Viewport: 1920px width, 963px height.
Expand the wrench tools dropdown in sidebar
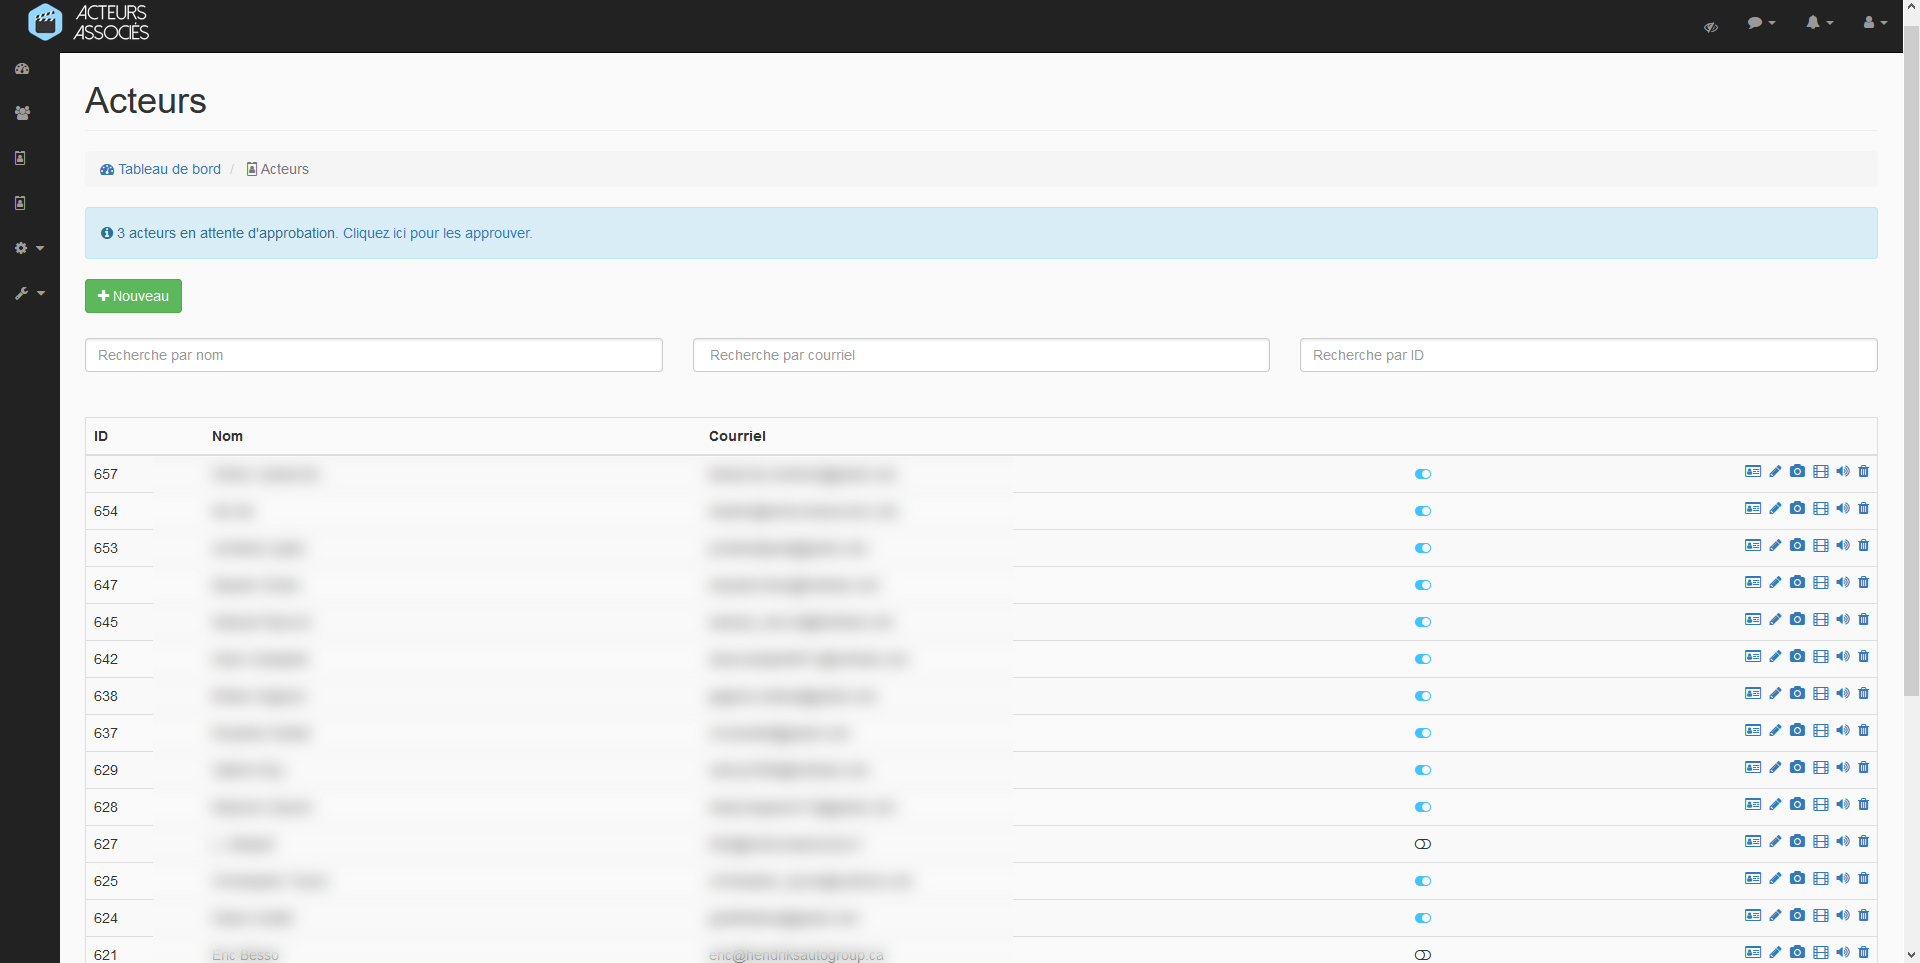pyautogui.click(x=29, y=293)
